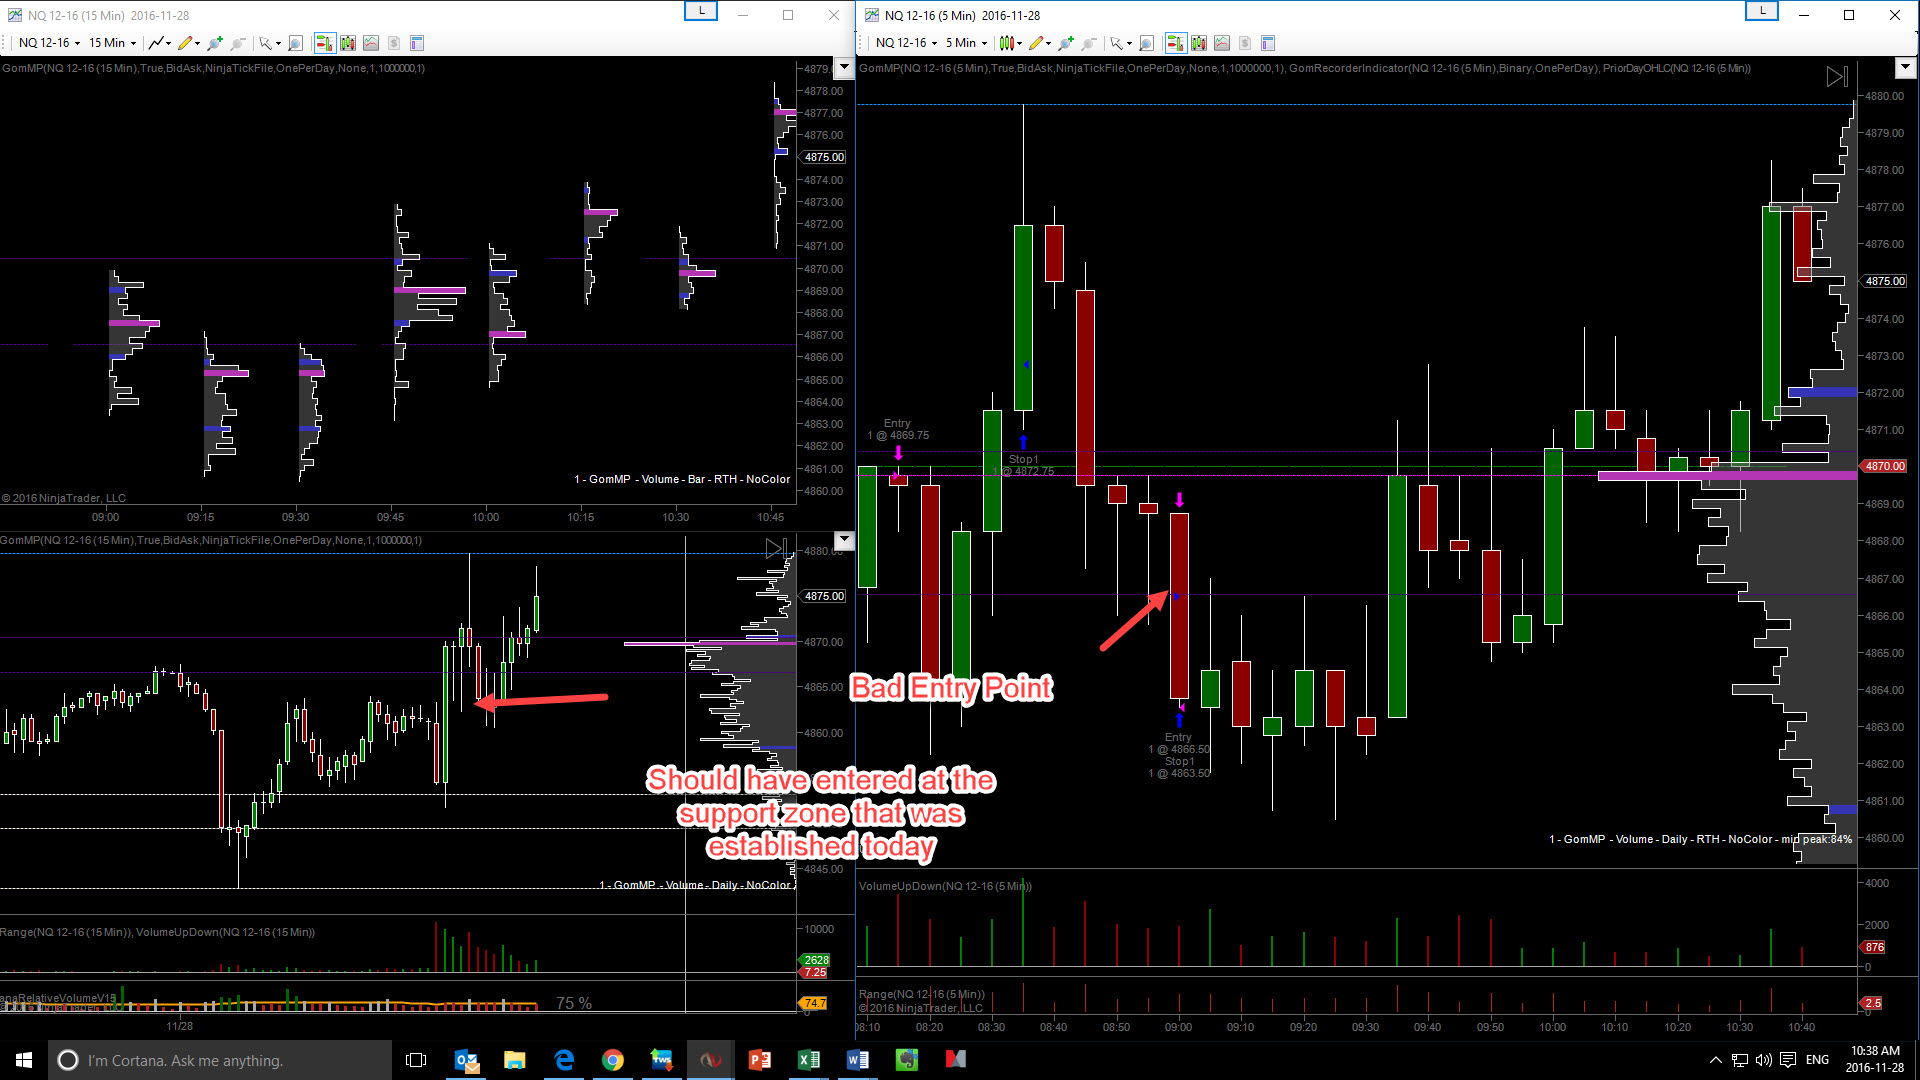This screenshot has width=1920, height=1080.
Task: Open instrument dropdown NQ 12-16 in 15 Min window
Action: pyautogui.click(x=49, y=43)
